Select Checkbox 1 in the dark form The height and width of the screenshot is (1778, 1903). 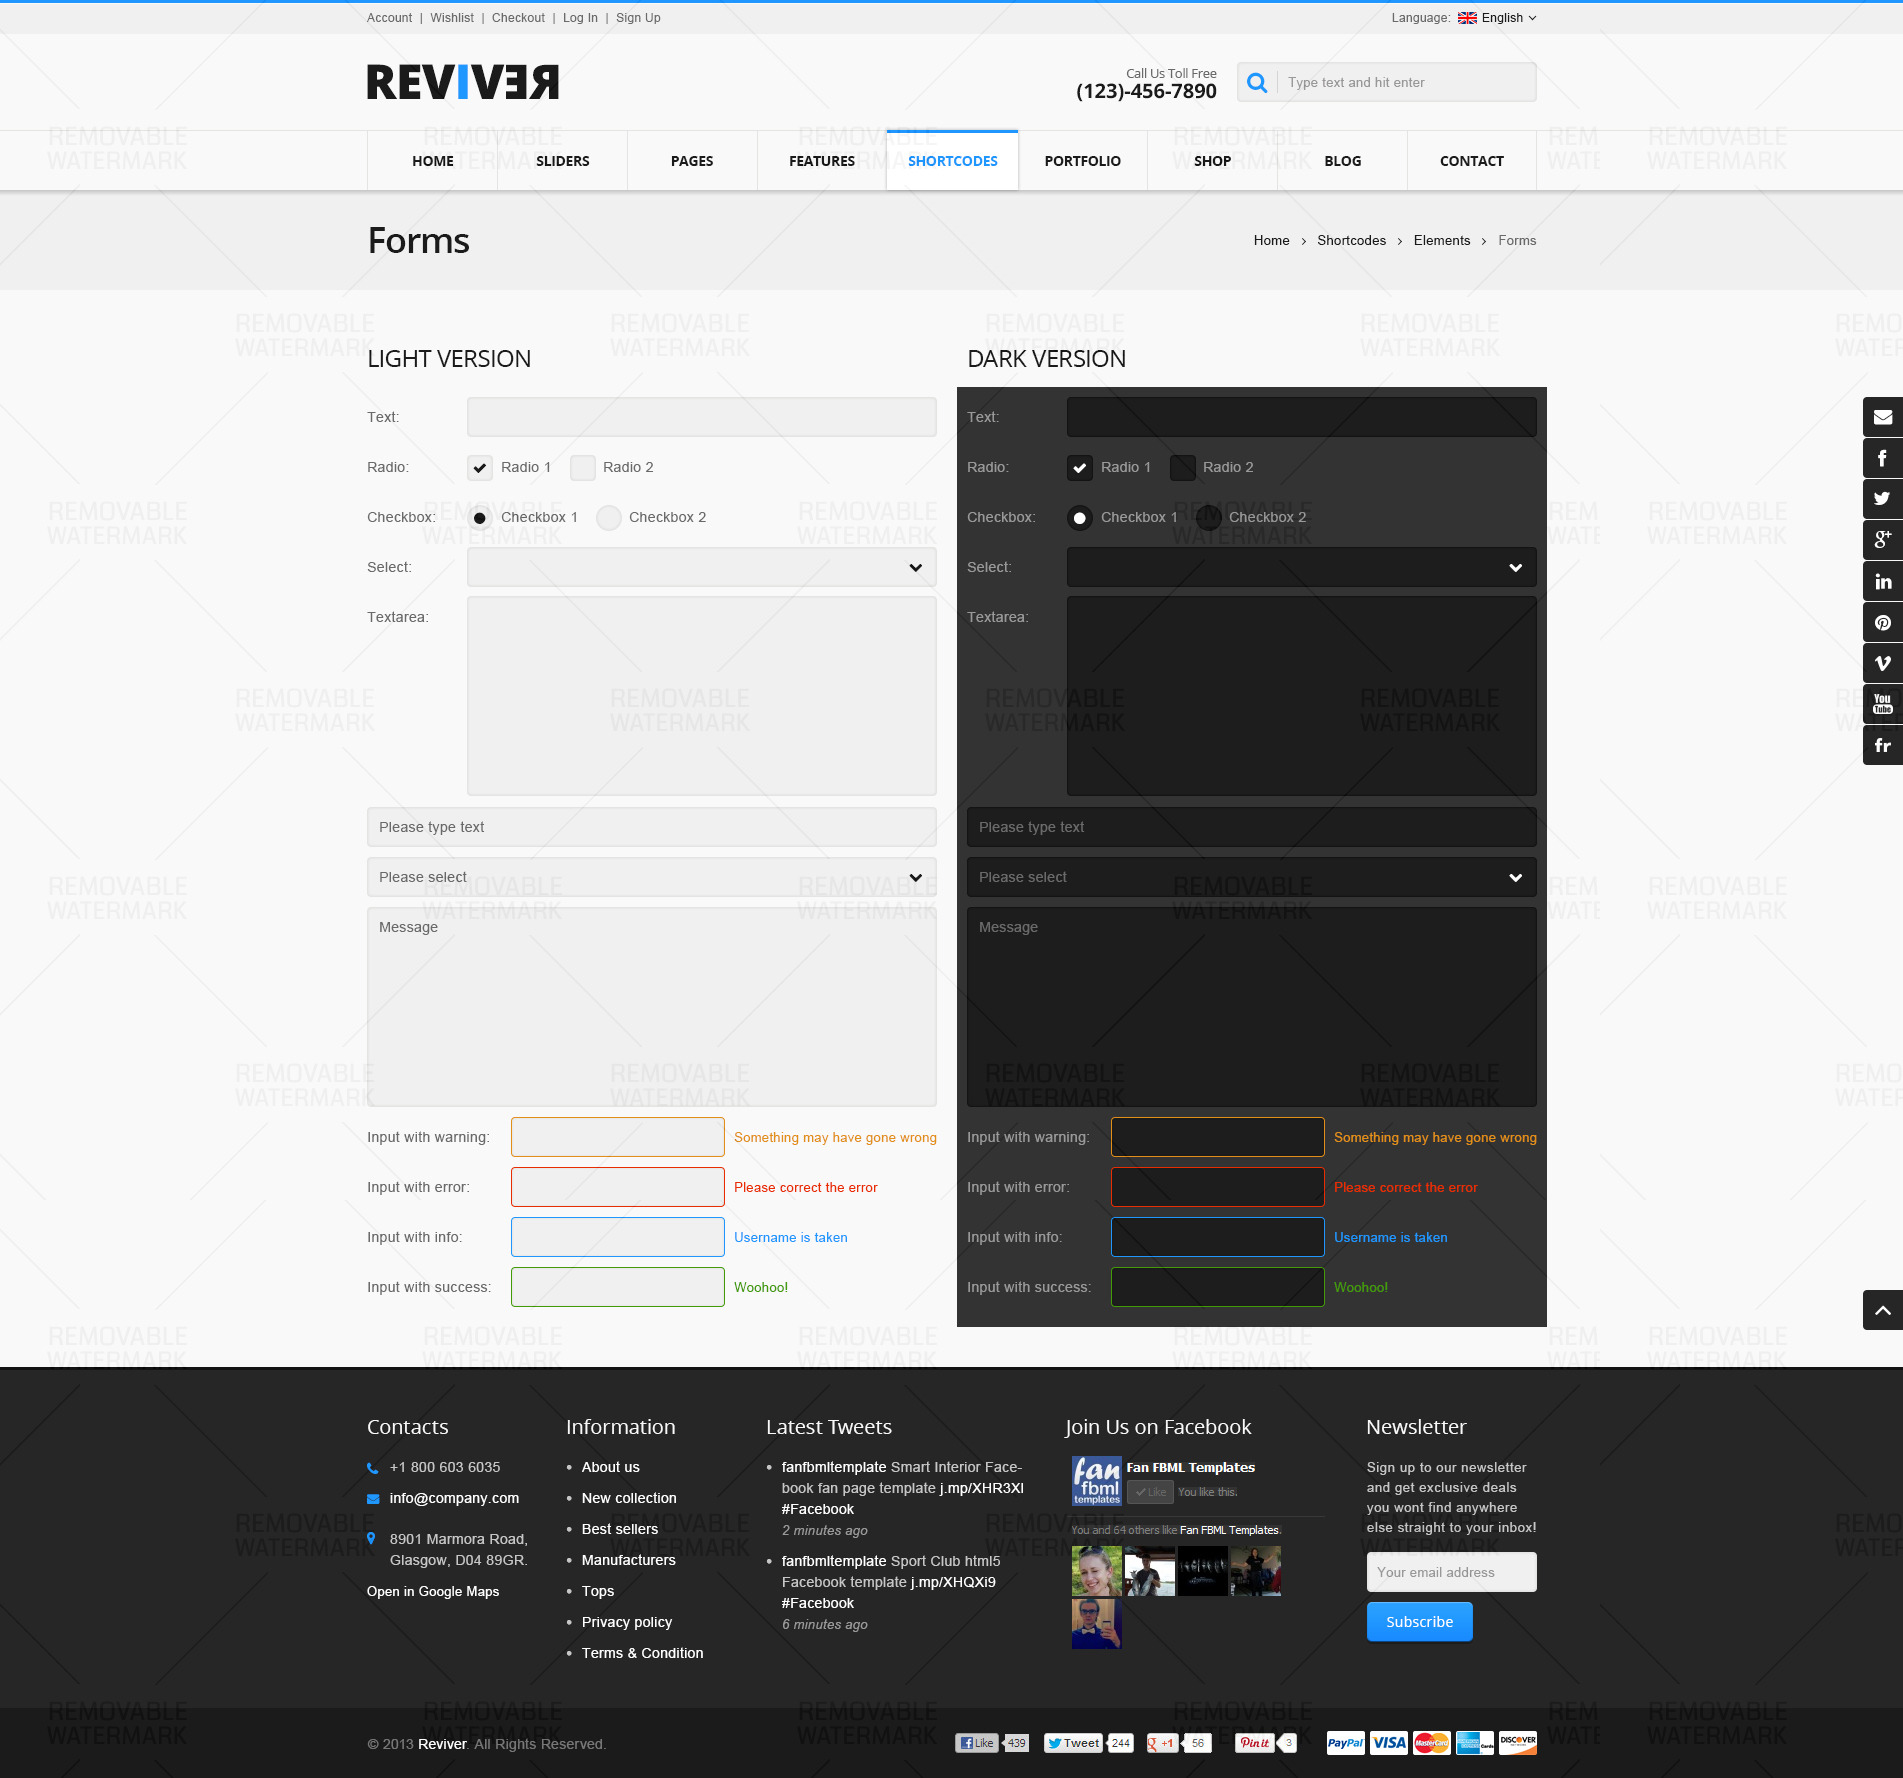1080,518
